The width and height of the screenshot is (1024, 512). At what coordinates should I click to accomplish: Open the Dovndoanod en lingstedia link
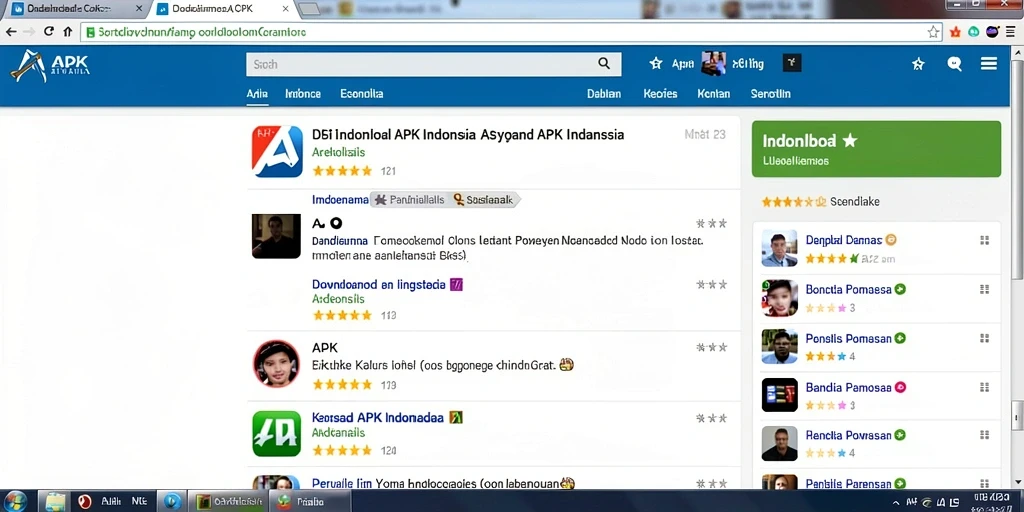[x=379, y=285]
